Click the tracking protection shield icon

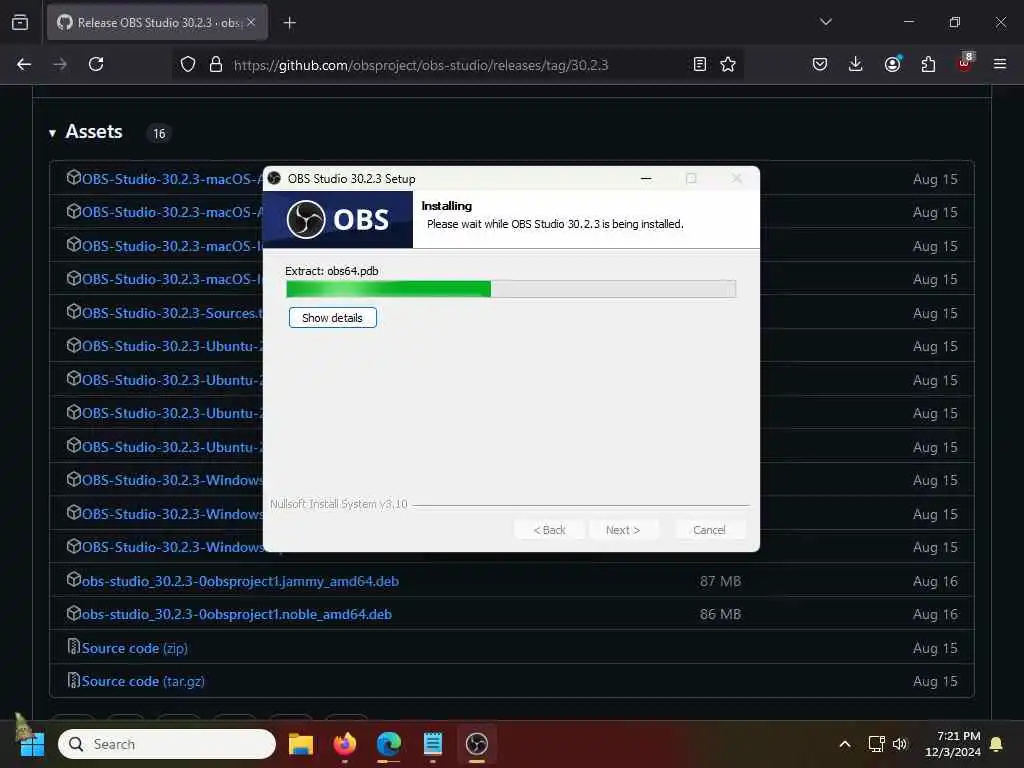(x=188, y=64)
